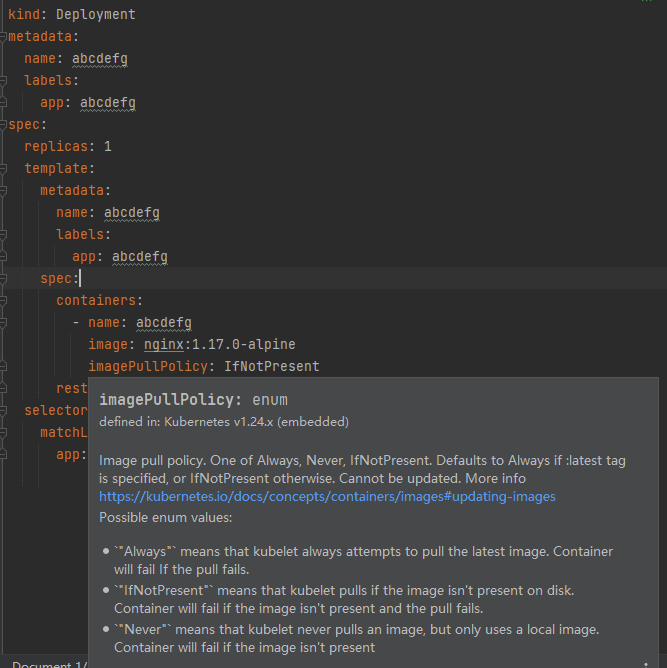Image resolution: width=667 pixels, height=668 pixels.
Task: Click the 'containers' key
Action: click(96, 300)
